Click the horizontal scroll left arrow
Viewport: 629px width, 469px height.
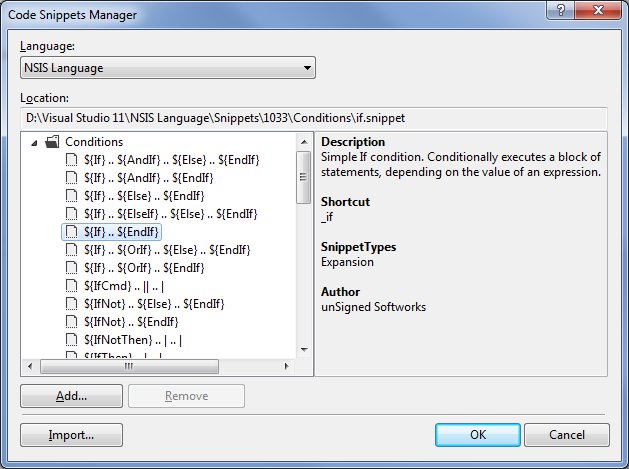[30, 366]
